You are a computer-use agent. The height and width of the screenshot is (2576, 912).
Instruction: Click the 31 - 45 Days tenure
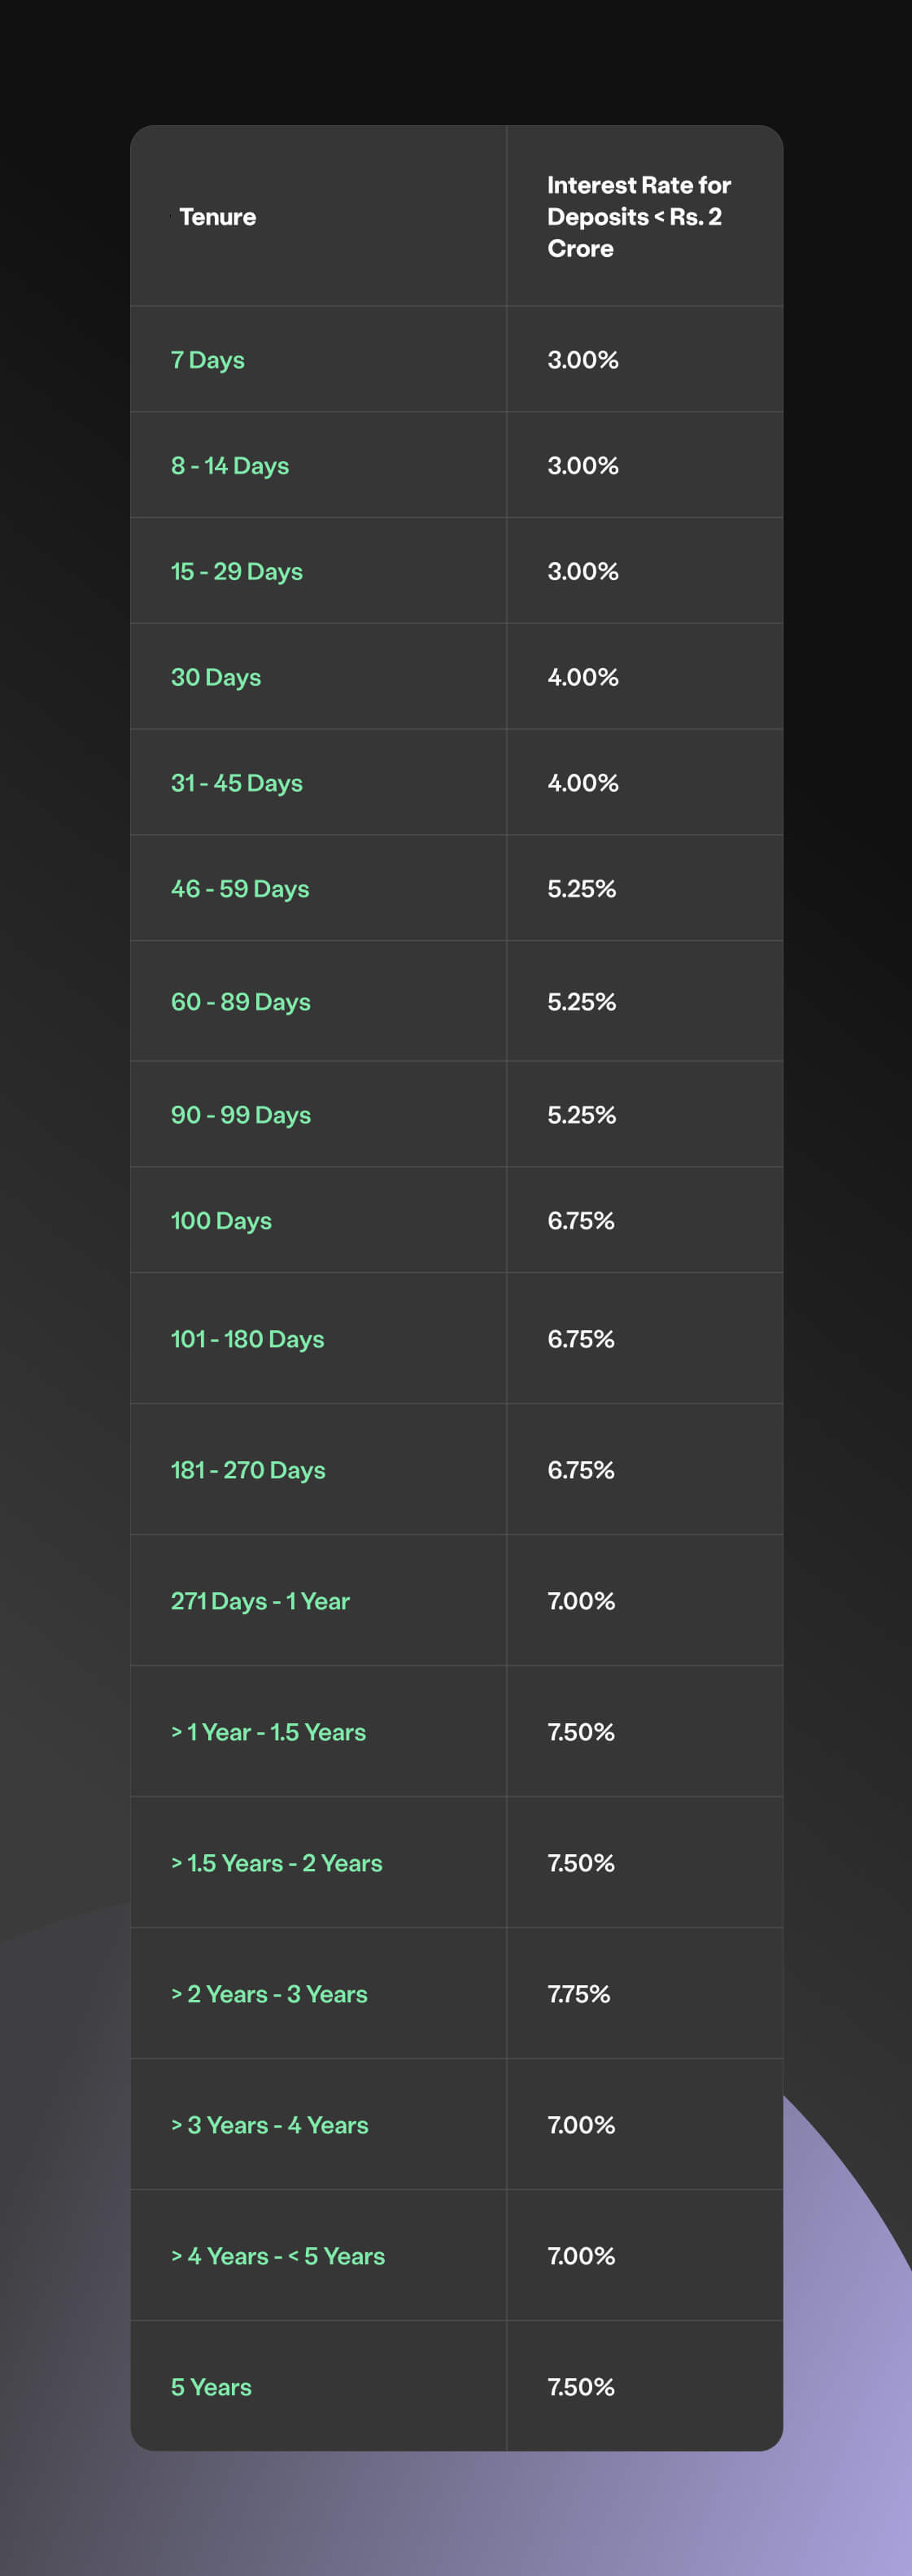click(x=237, y=783)
